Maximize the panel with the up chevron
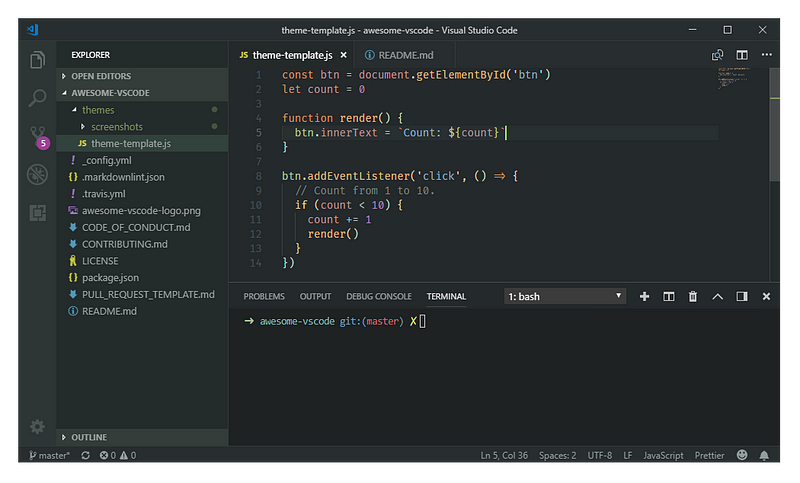800x483 pixels. (x=717, y=296)
